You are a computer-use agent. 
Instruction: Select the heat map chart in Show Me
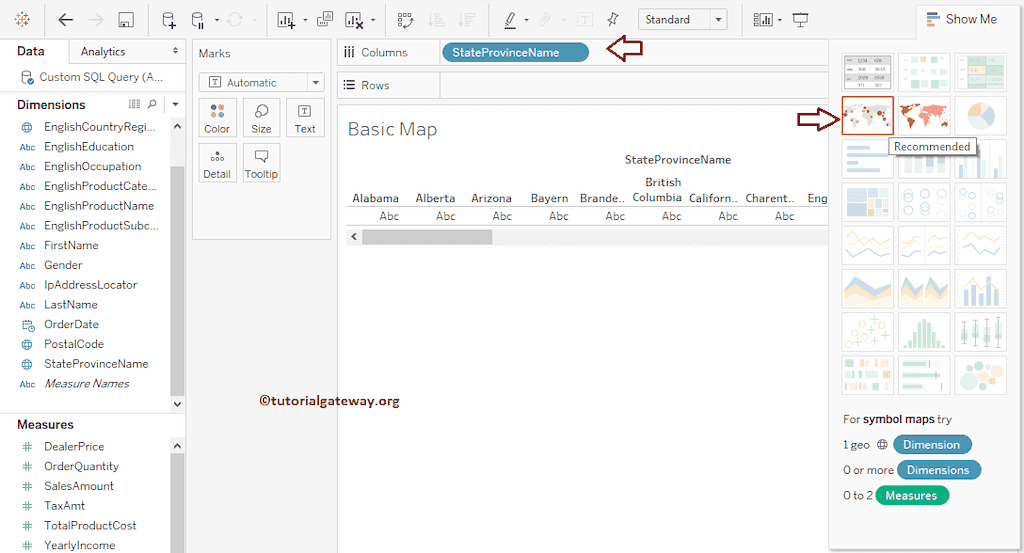point(924,72)
